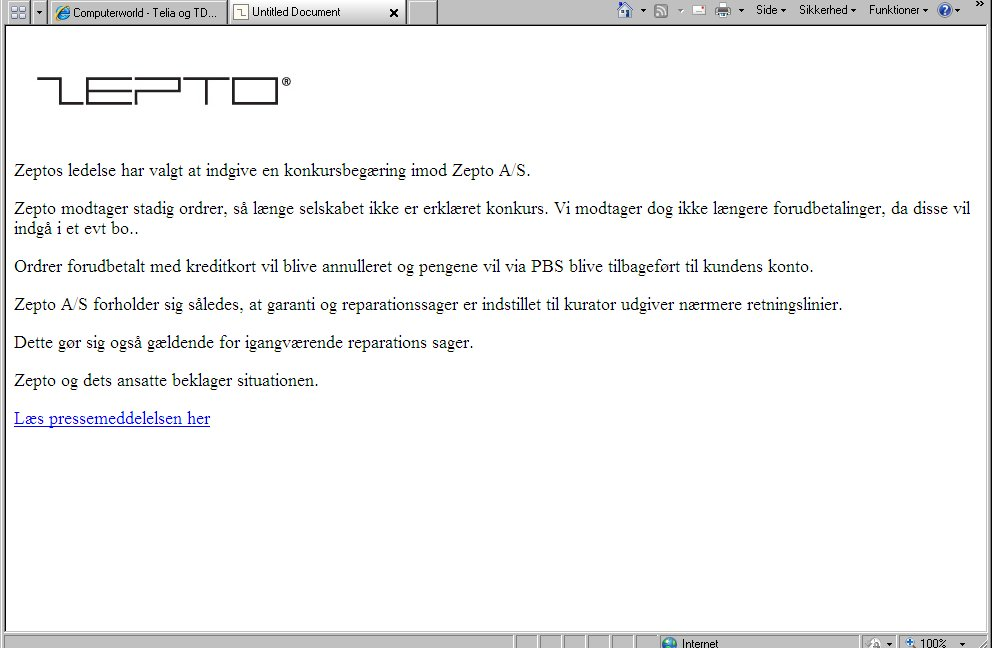This screenshot has height=648, width=992.
Task: Click the text 'Zepto og dets ansatte beklager situationen.'
Action: pos(166,381)
